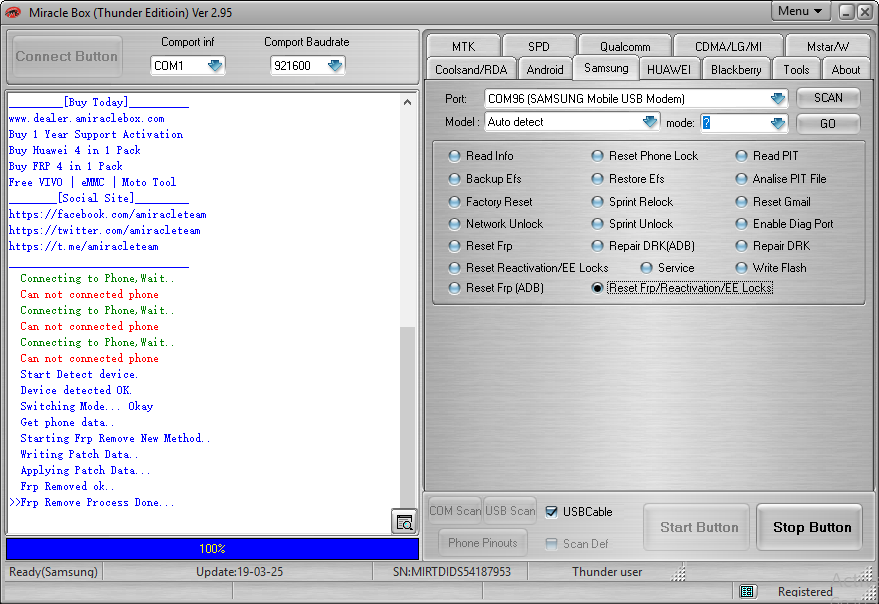This screenshot has width=879, height=604.
Task: Open the Comport inf COM1 dropdown
Action: (x=215, y=66)
